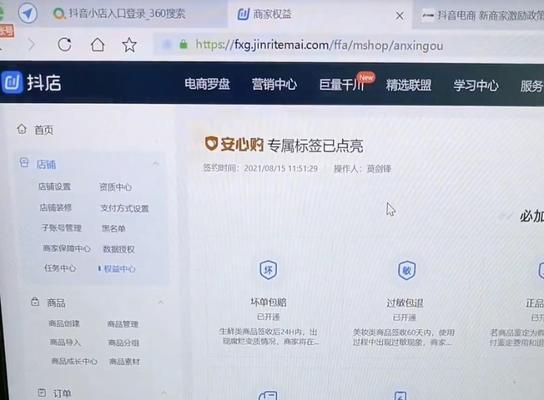Click the 过敏包退 title text
544x400 pixels.
pyautogui.click(x=405, y=303)
